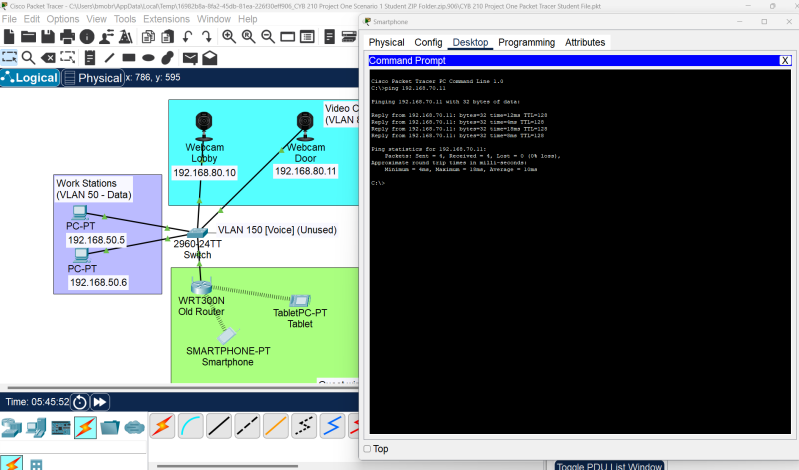Image resolution: width=799 pixels, height=470 pixels.
Task: Open the Options menu
Action: (63, 19)
